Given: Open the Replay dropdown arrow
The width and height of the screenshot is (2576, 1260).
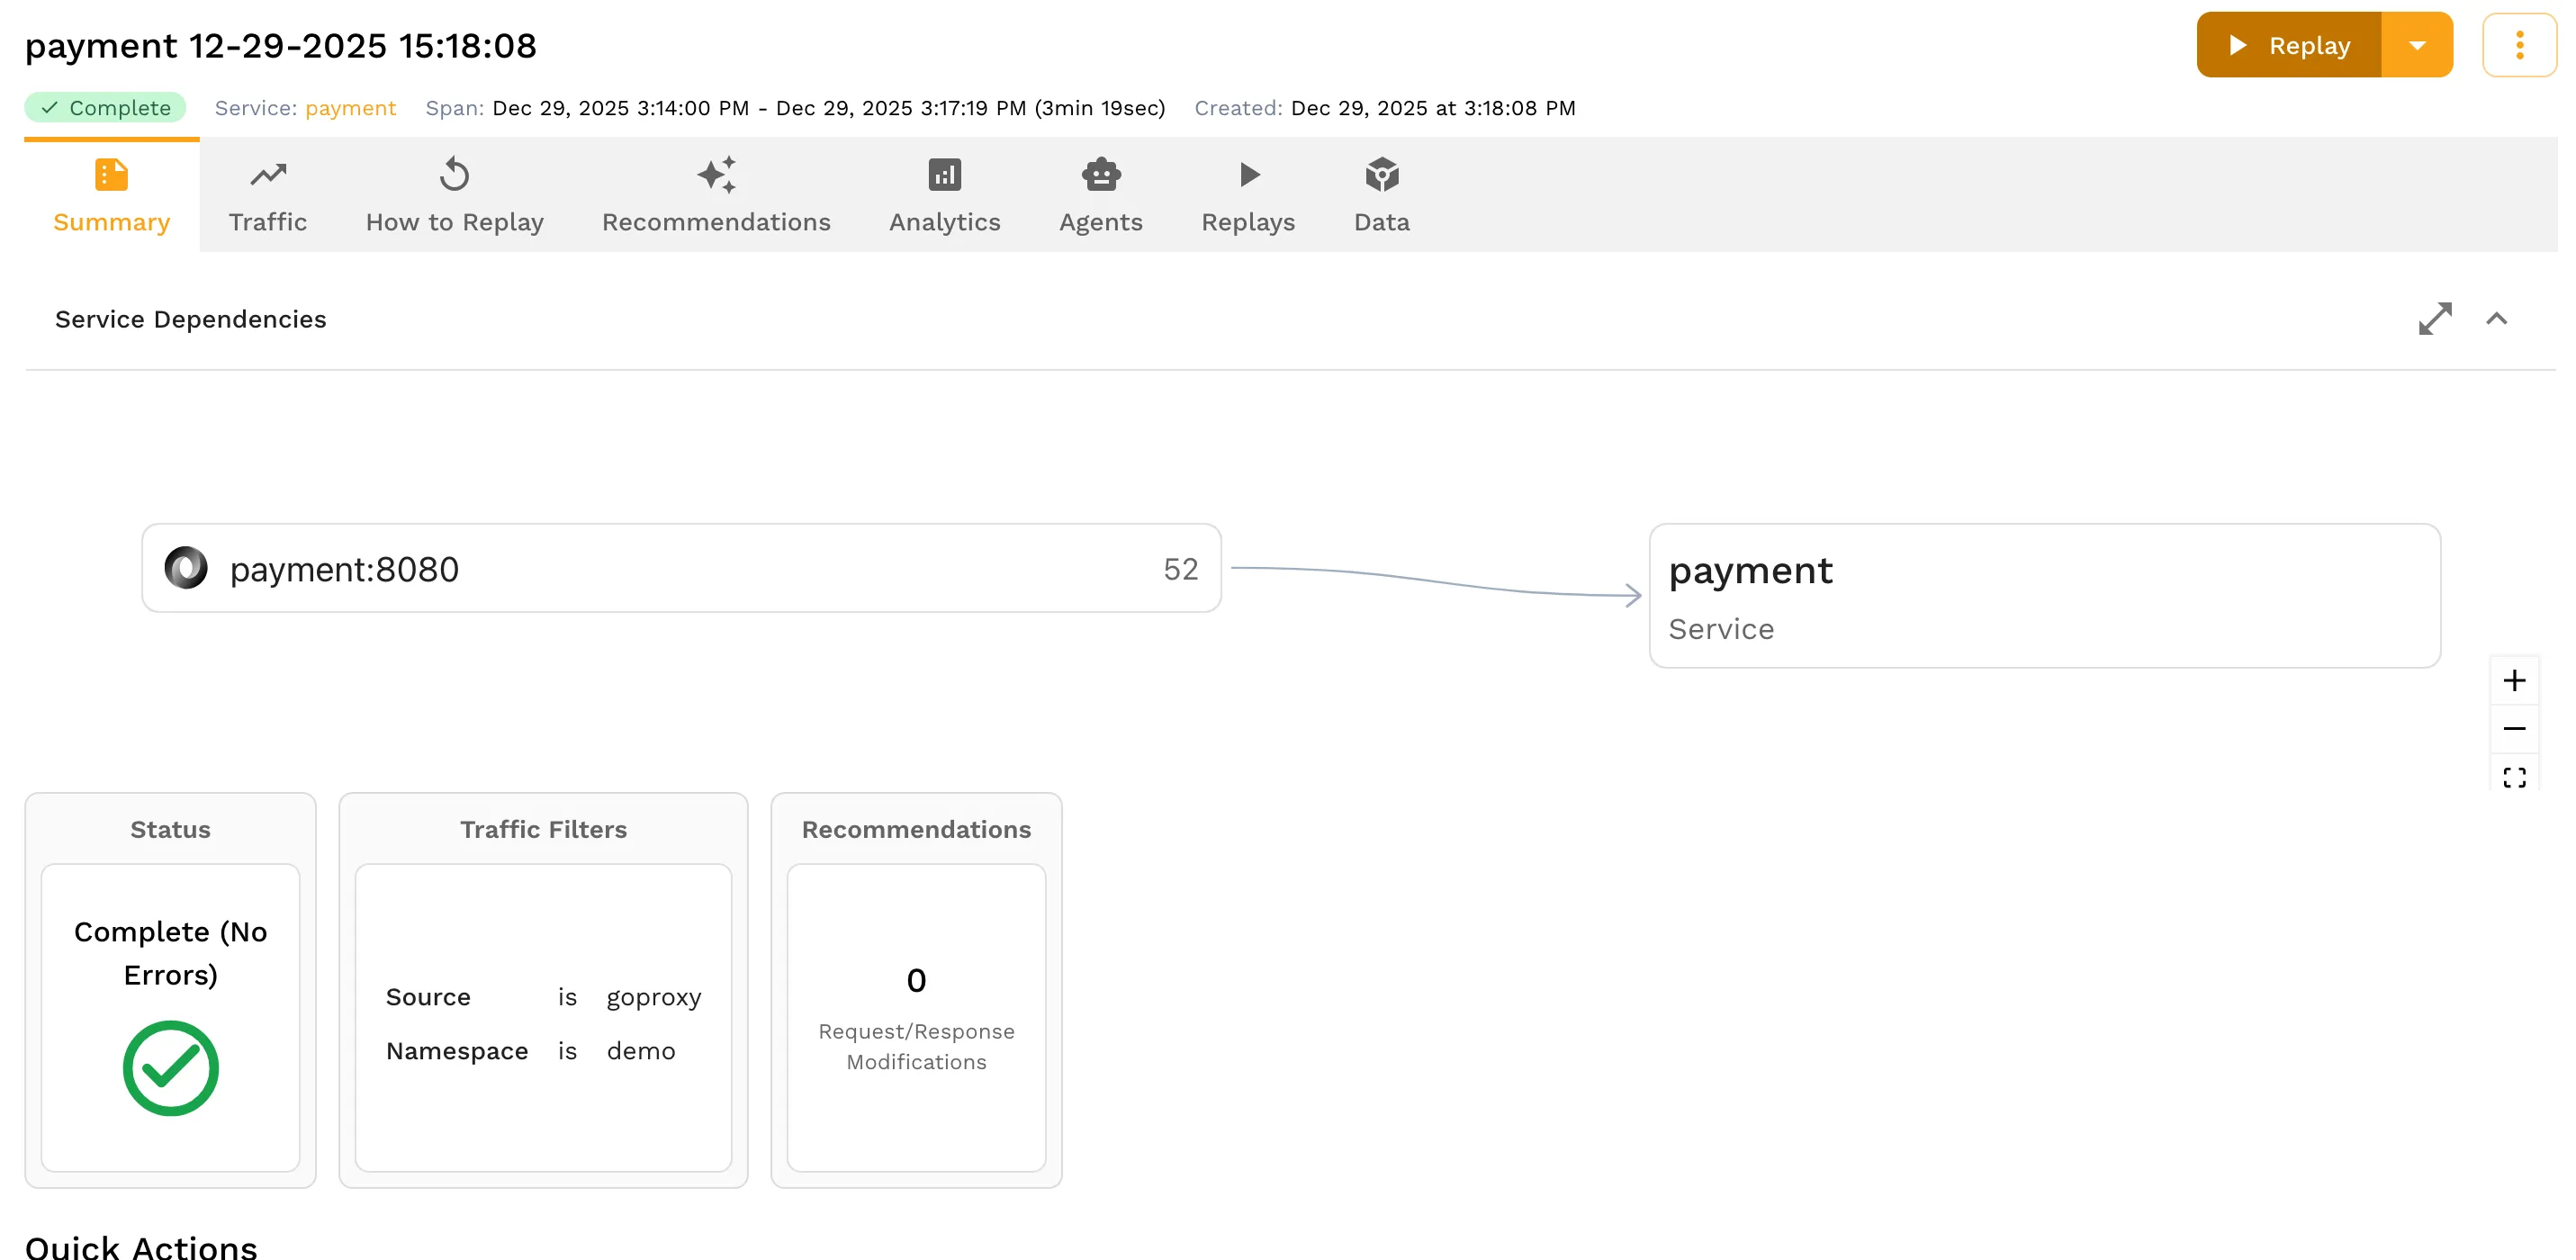Looking at the screenshot, I should [2419, 45].
